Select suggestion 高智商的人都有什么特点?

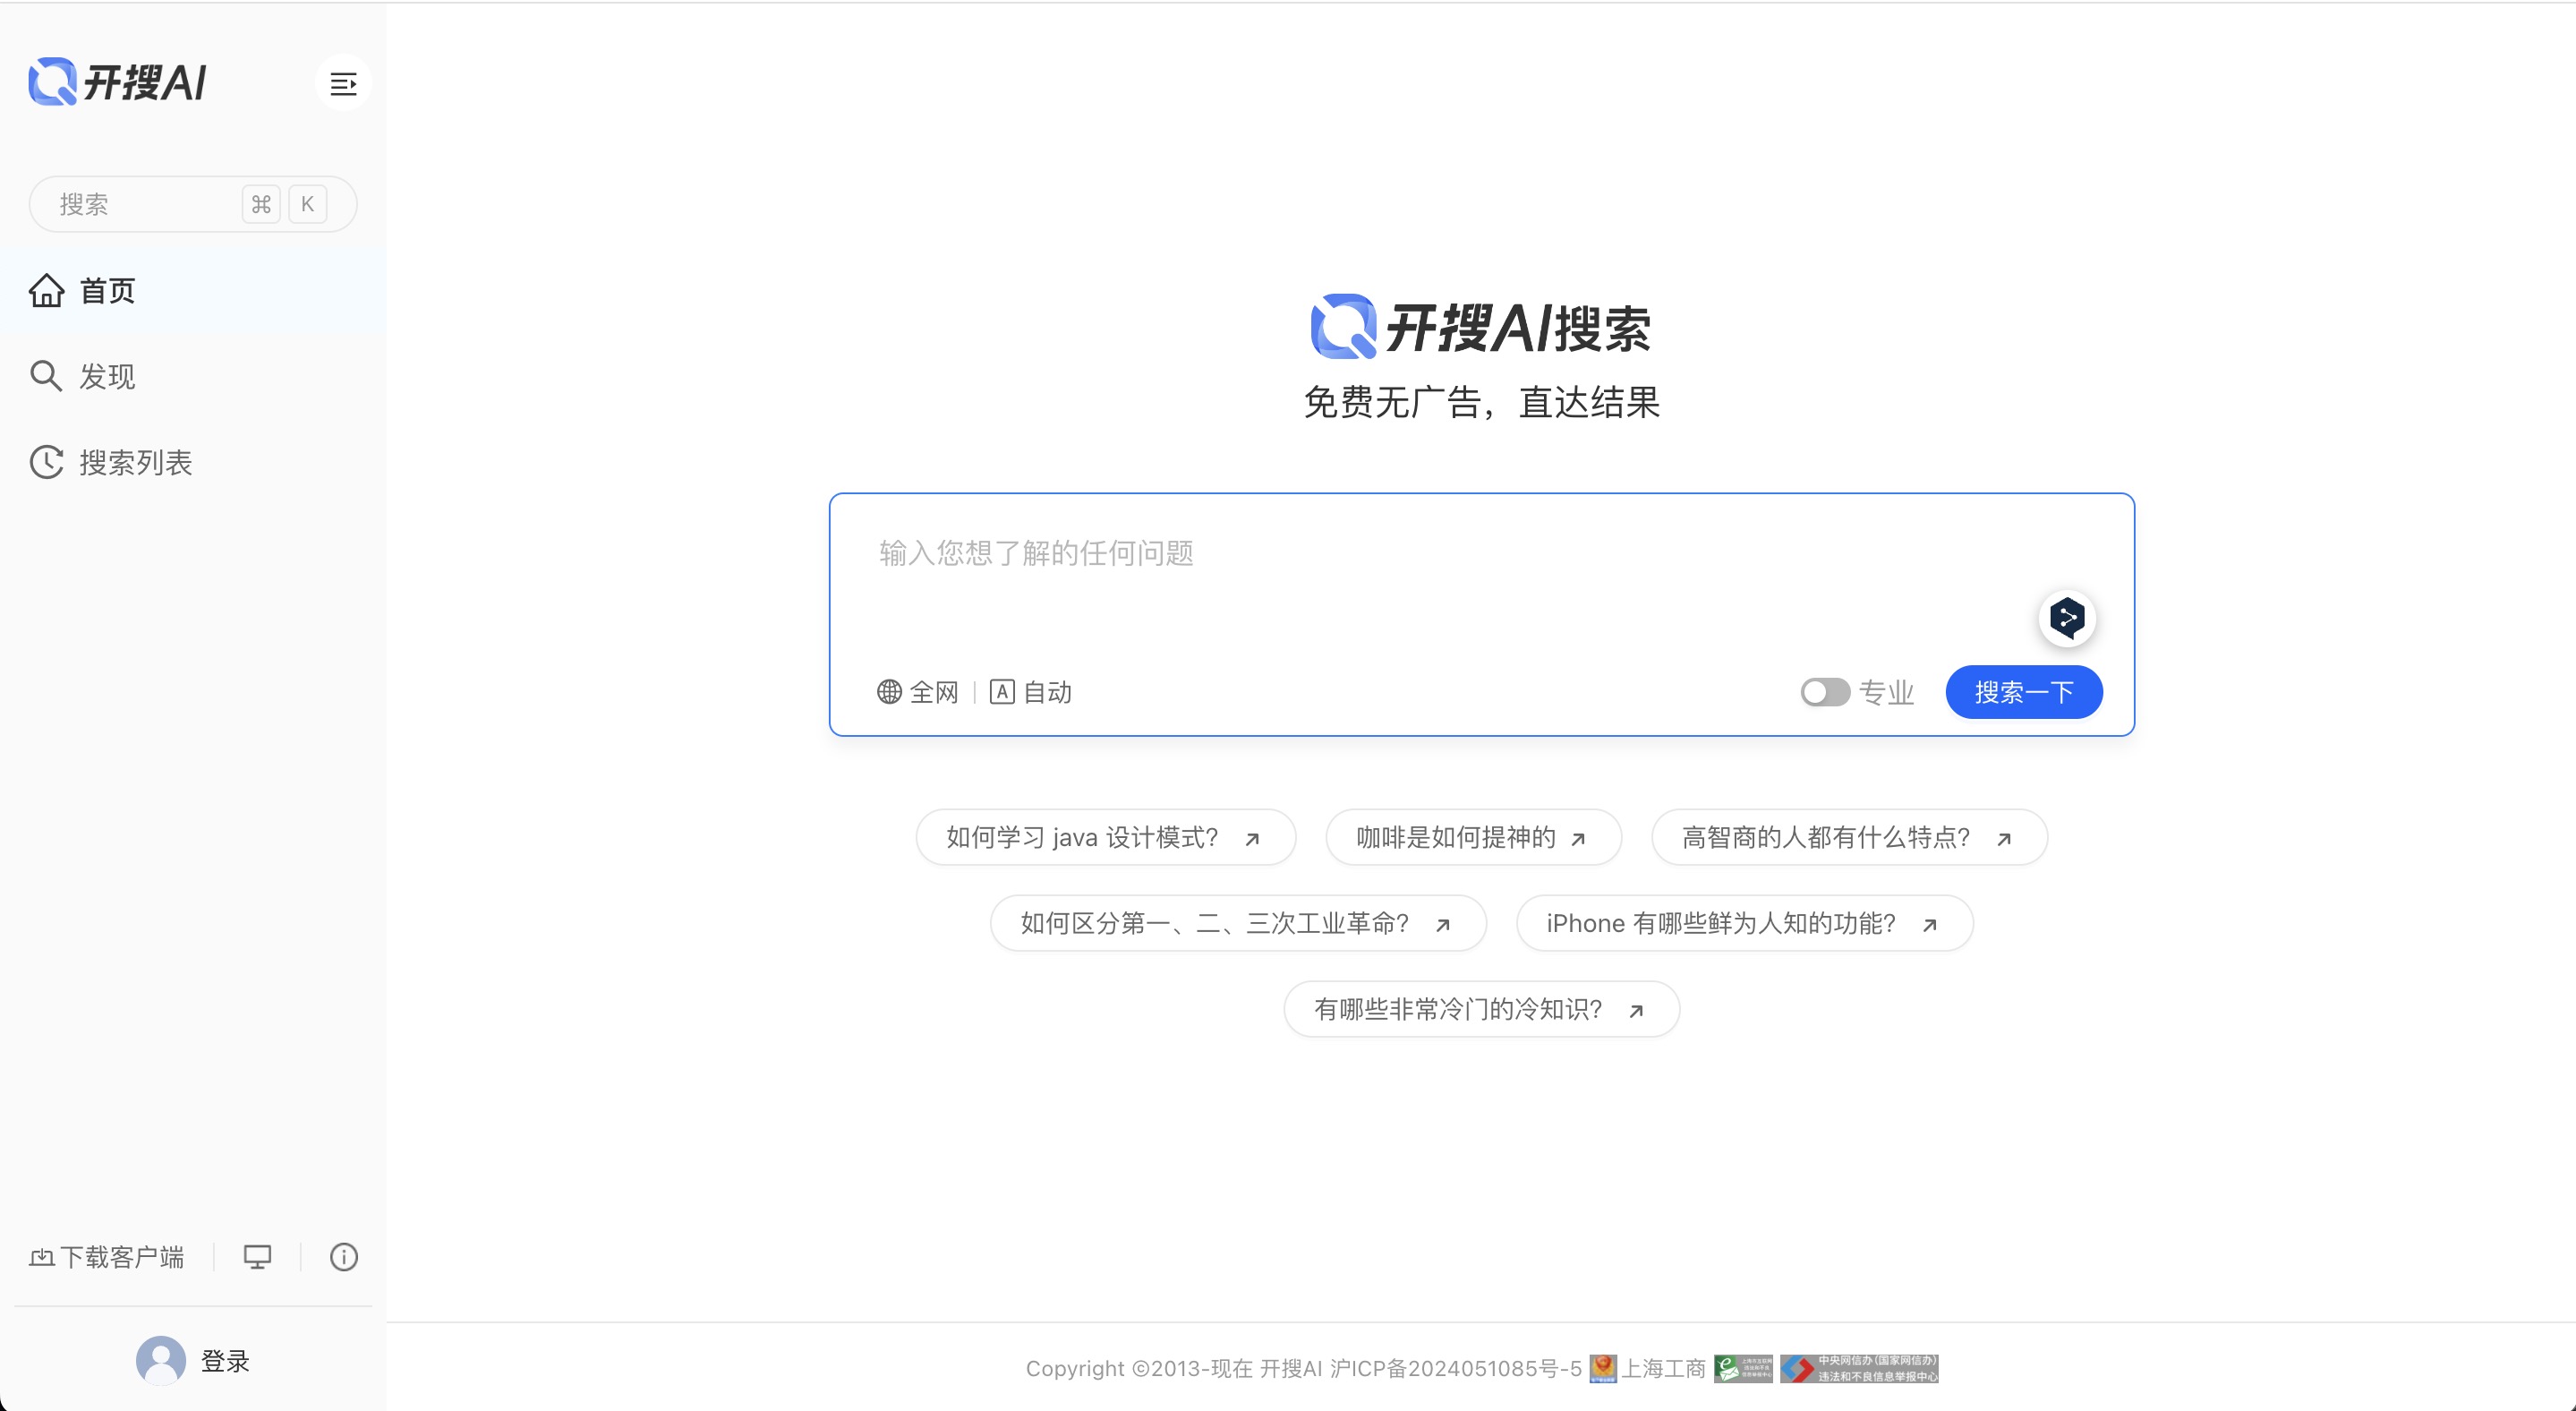[1849, 837]
